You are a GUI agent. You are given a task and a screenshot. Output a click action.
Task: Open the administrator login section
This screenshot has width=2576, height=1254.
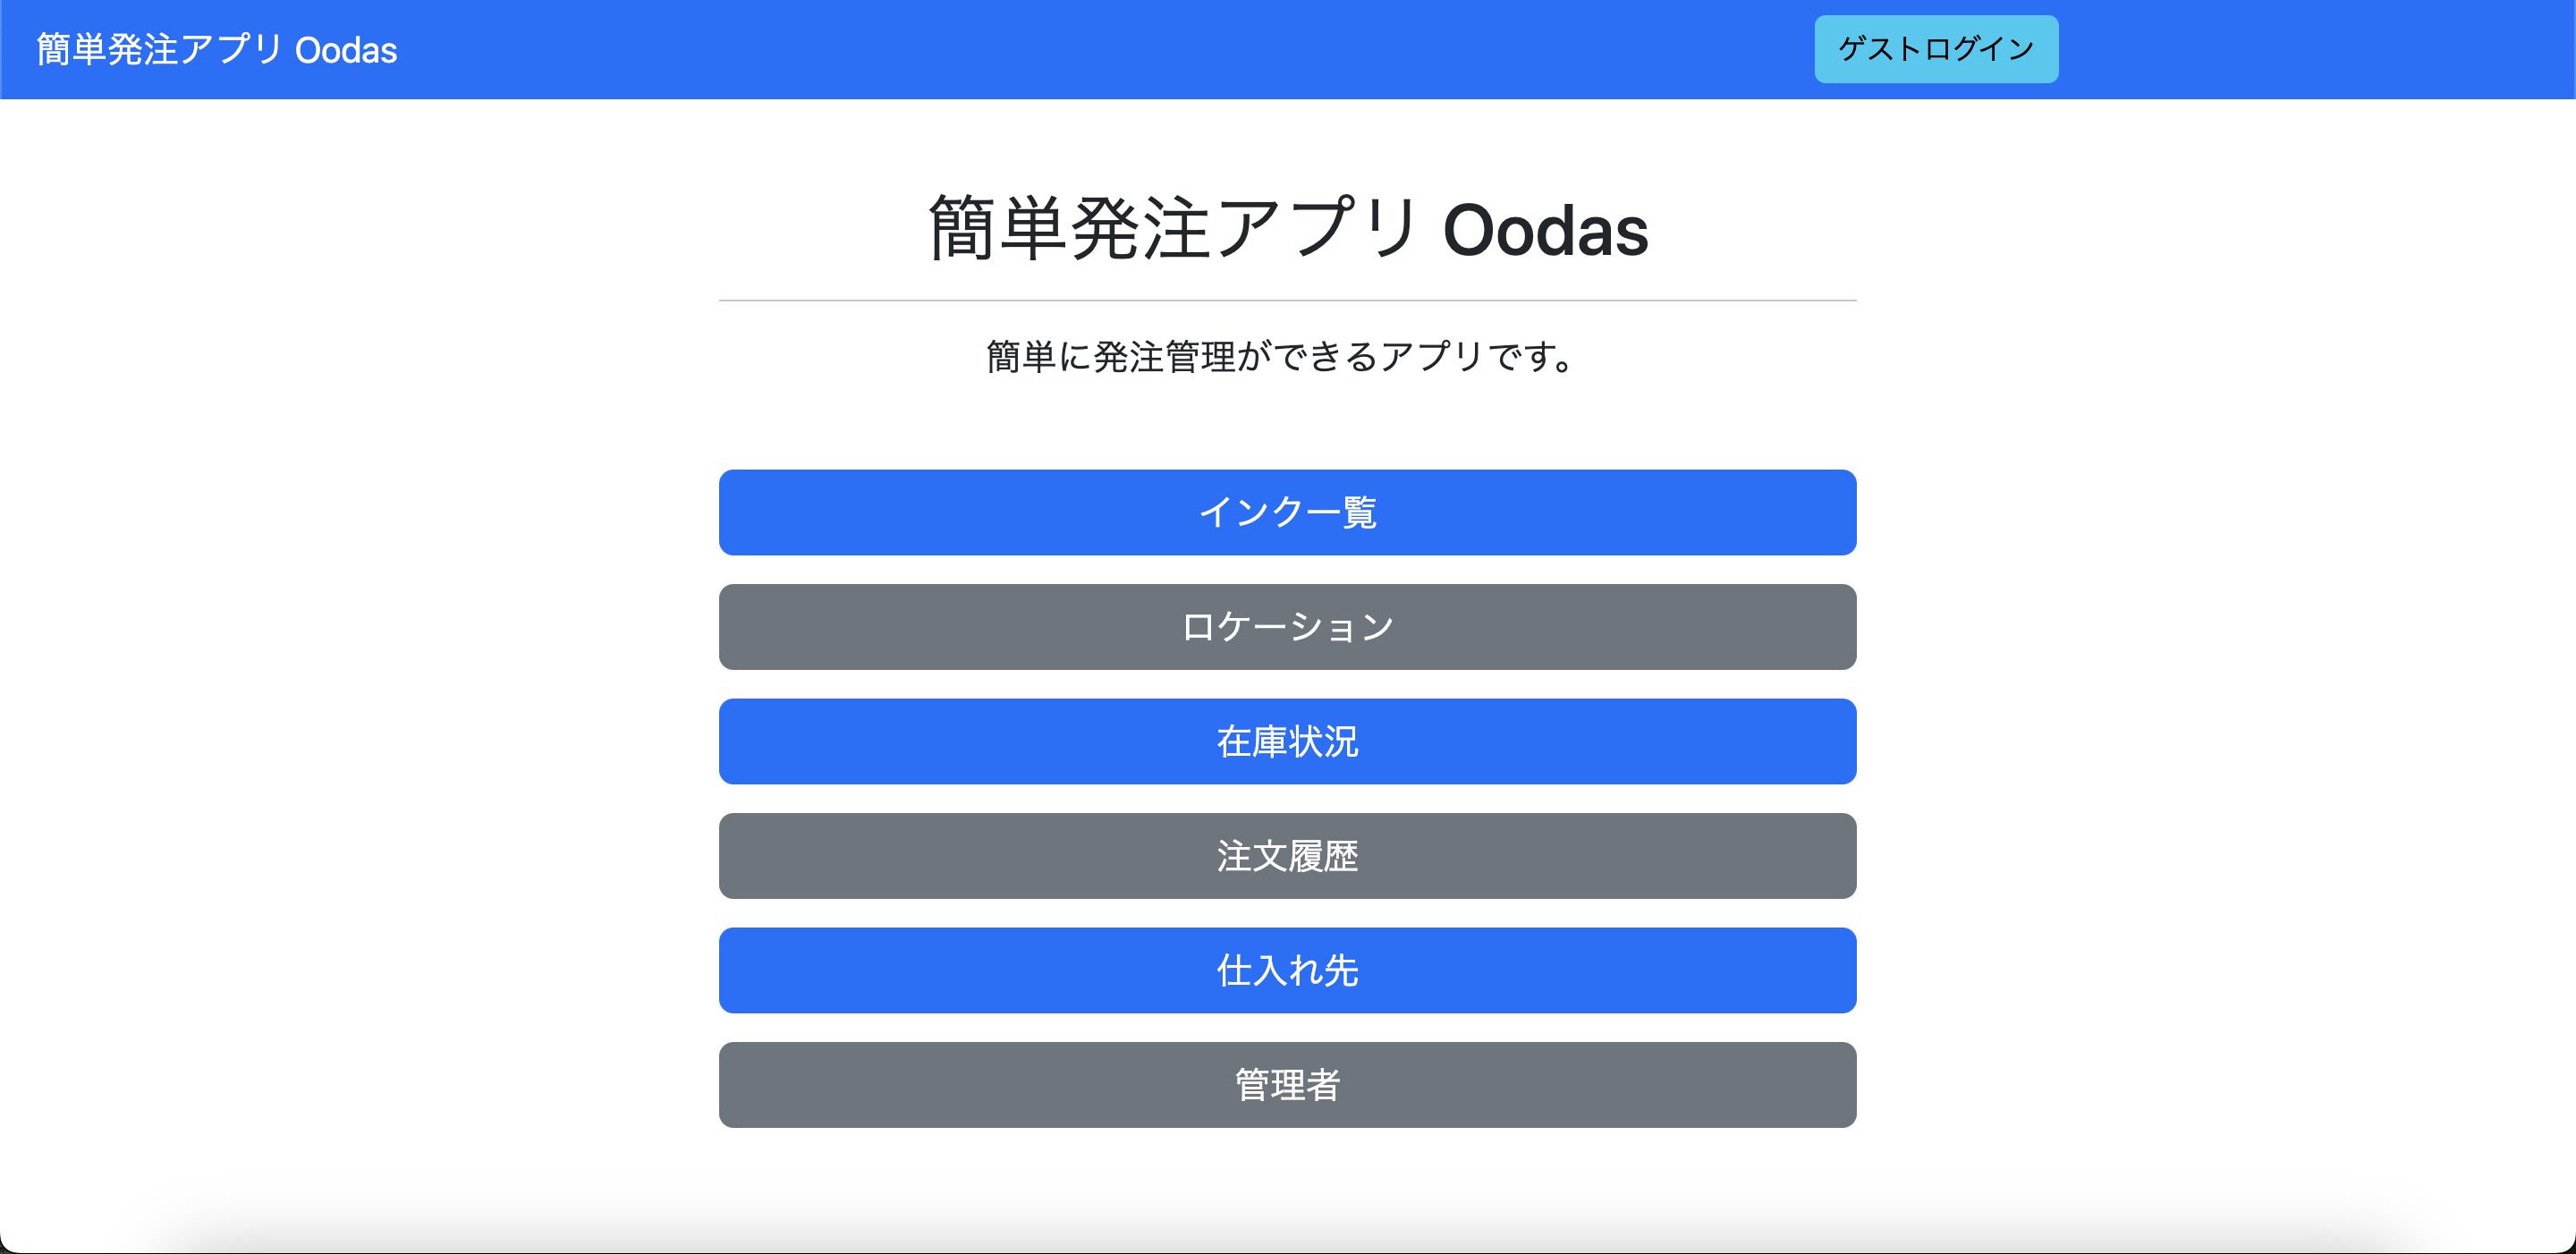pos(1288,1085)
